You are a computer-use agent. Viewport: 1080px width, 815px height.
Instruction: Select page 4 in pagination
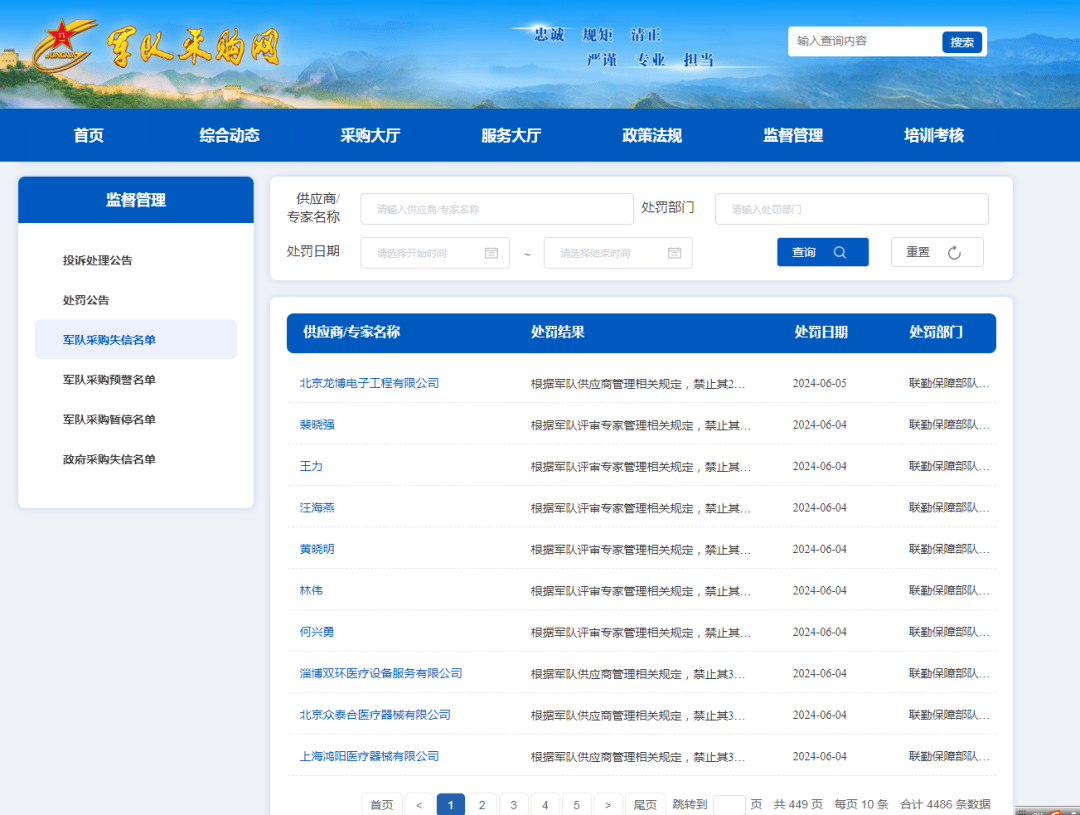click(x=545, y=805)
